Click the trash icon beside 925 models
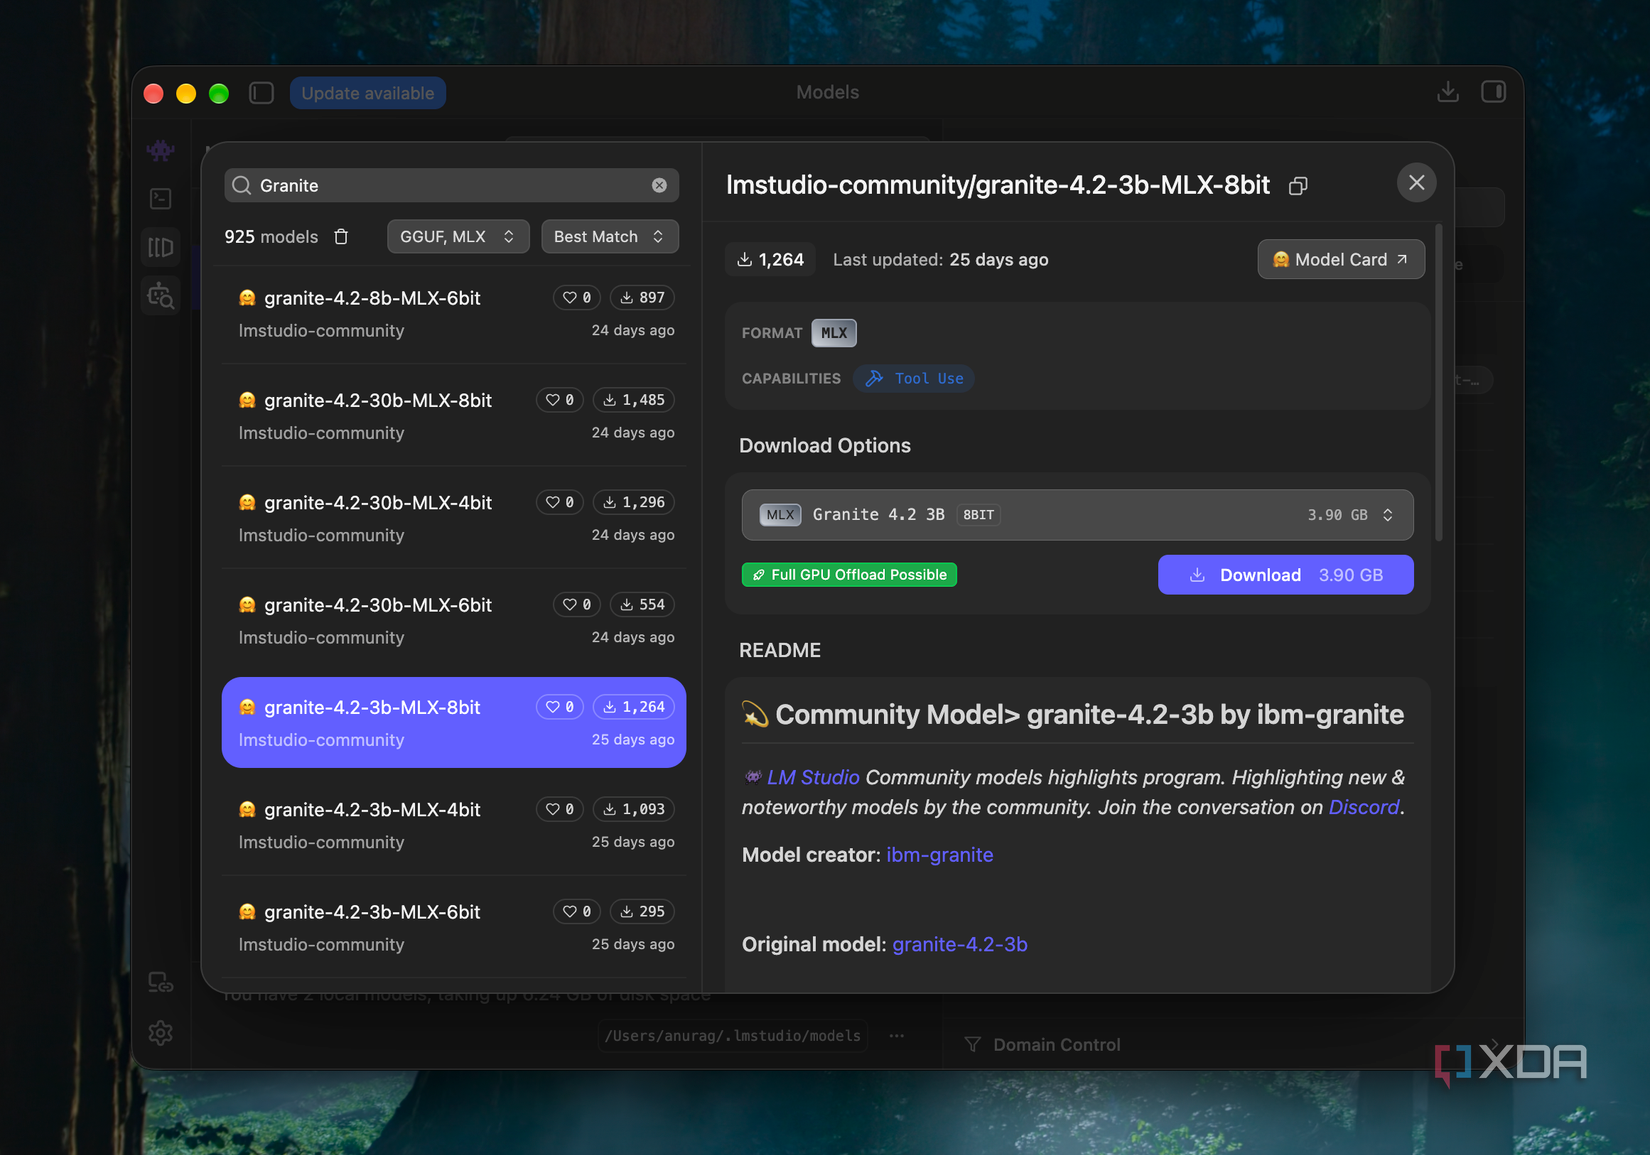This screenshot has height=1155, width=1650. click(x=341, y=237)
